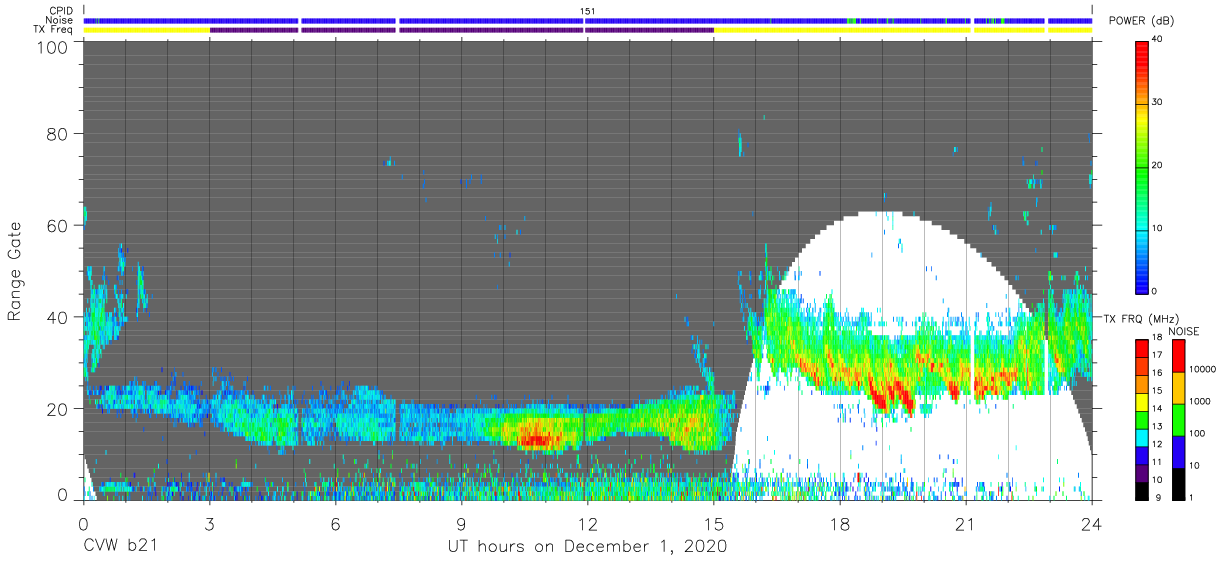The width and height of the screenshot is (1228, 567).
Task: Select the "100" tick on Range Gate axis
Action: 53,47
